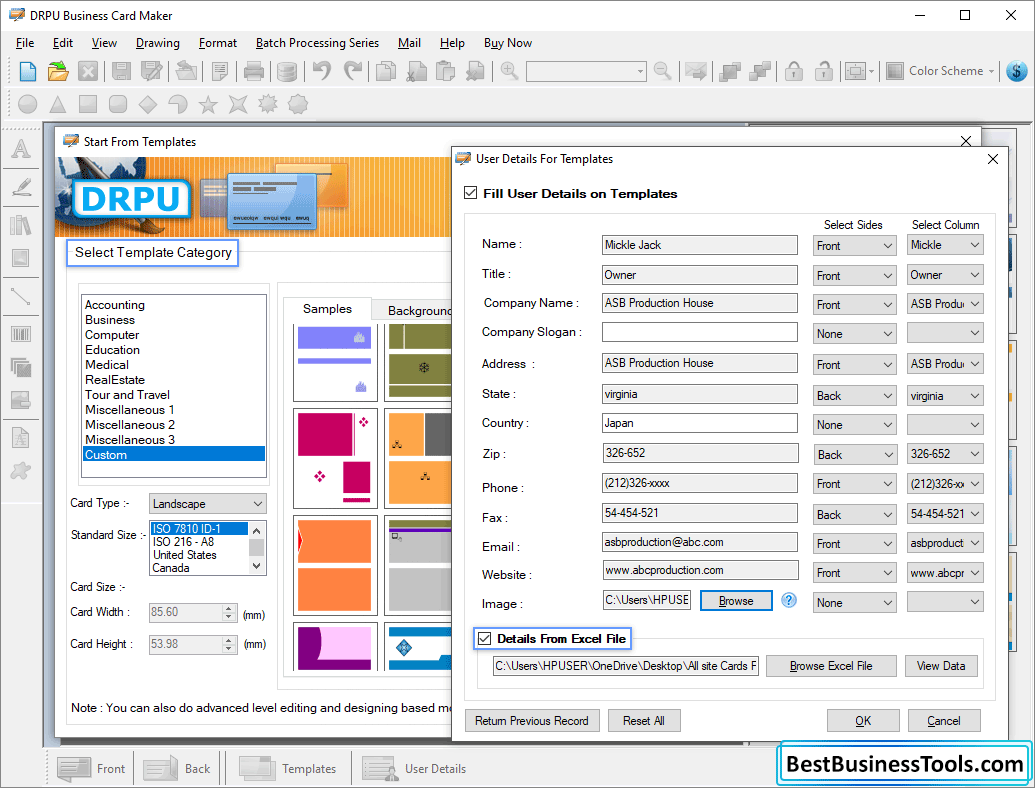The height and width of the screenshot is (788, 1035).
Task: Click the Lock padlock icon
Action: [x=794, y=71]
